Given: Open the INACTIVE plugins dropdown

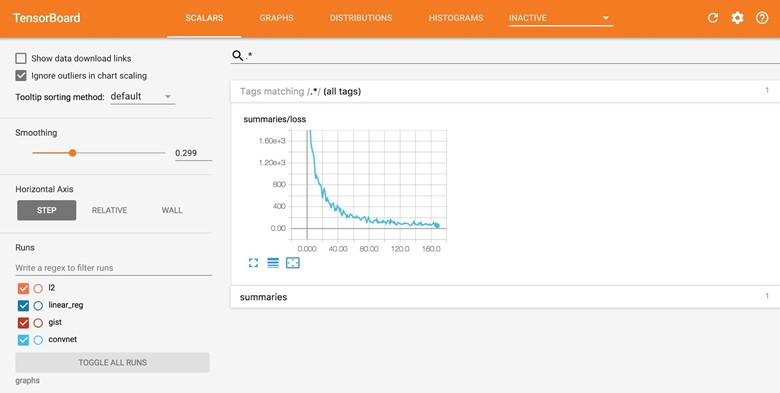Looking at the screenshot, I should point(561,18).
